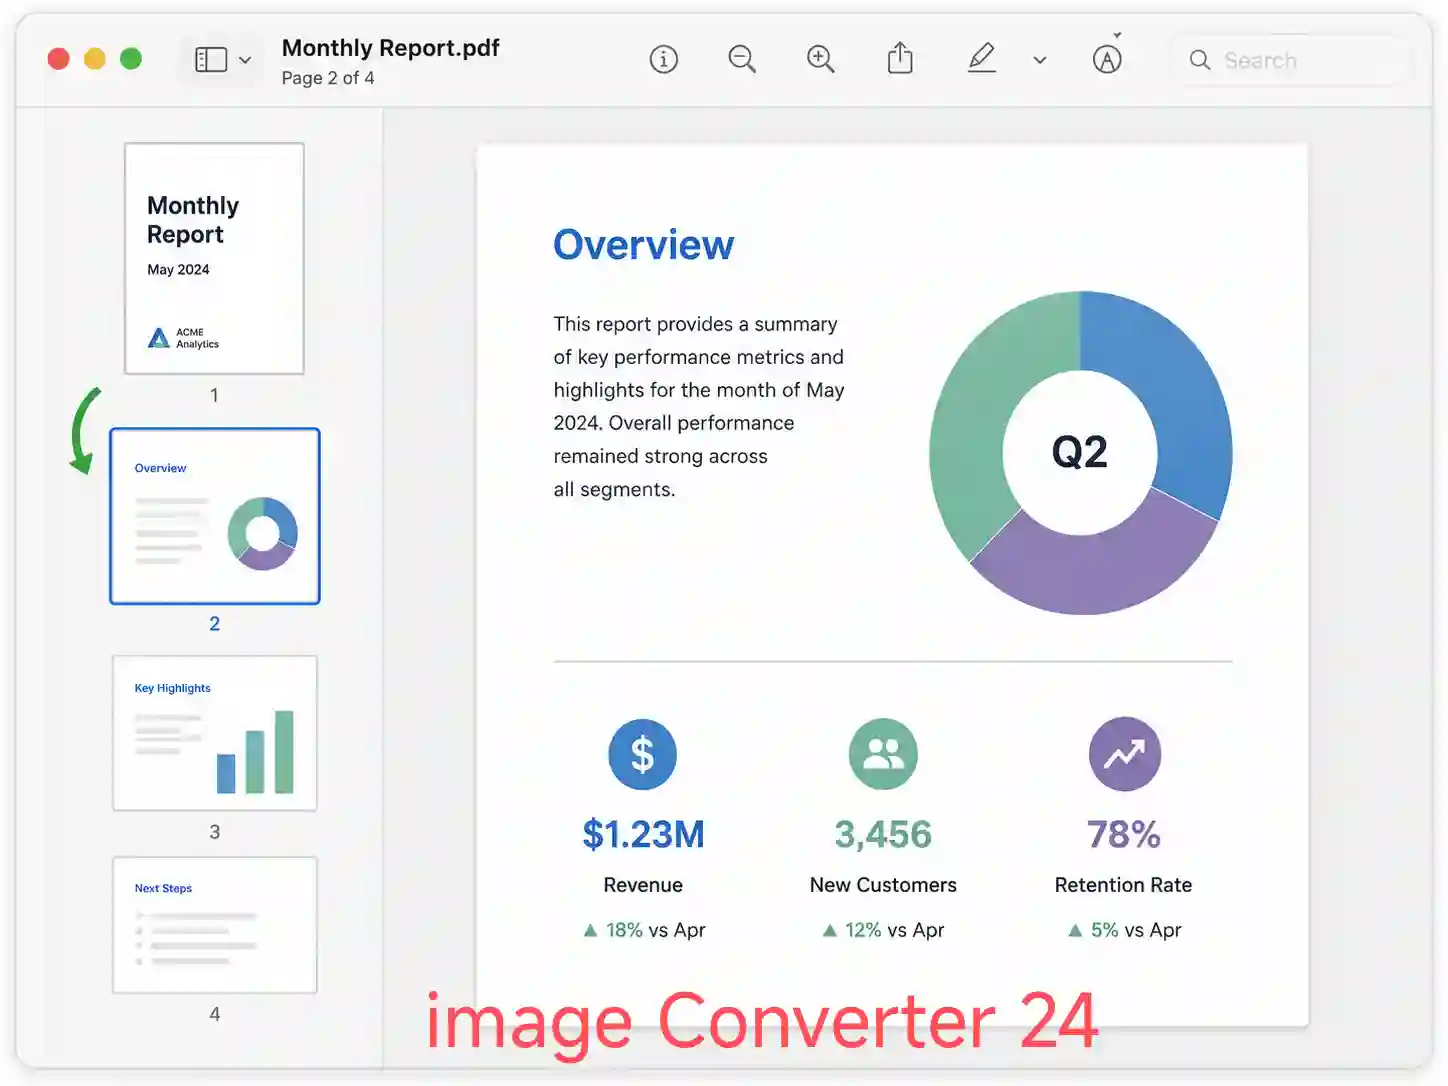Click the form-filling A circle icon
1448x1086 pixels.
pos(1107,60)
